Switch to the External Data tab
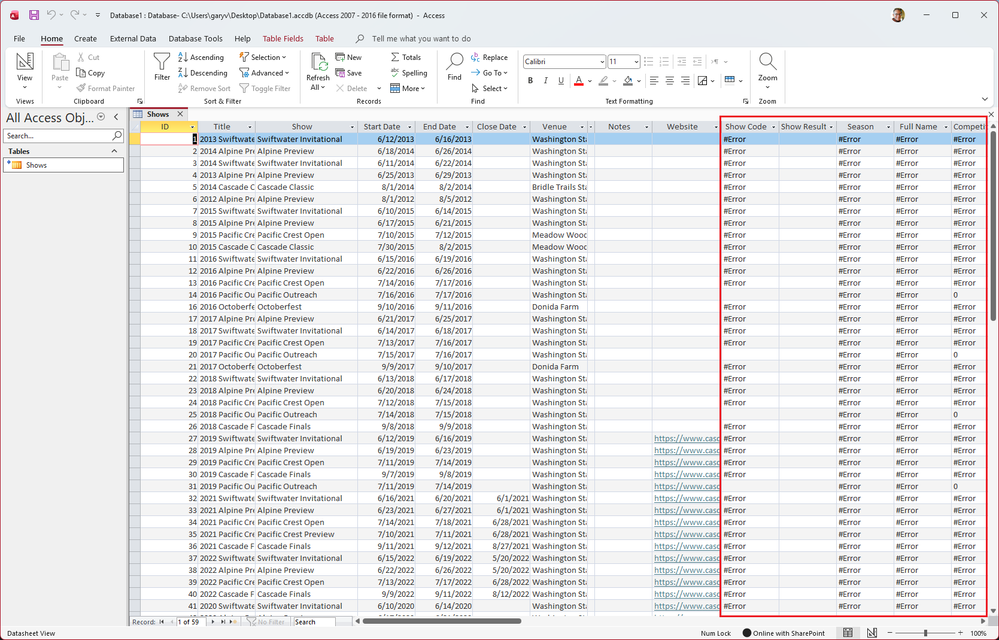999x640 pixels. click(x=133, y=38)
